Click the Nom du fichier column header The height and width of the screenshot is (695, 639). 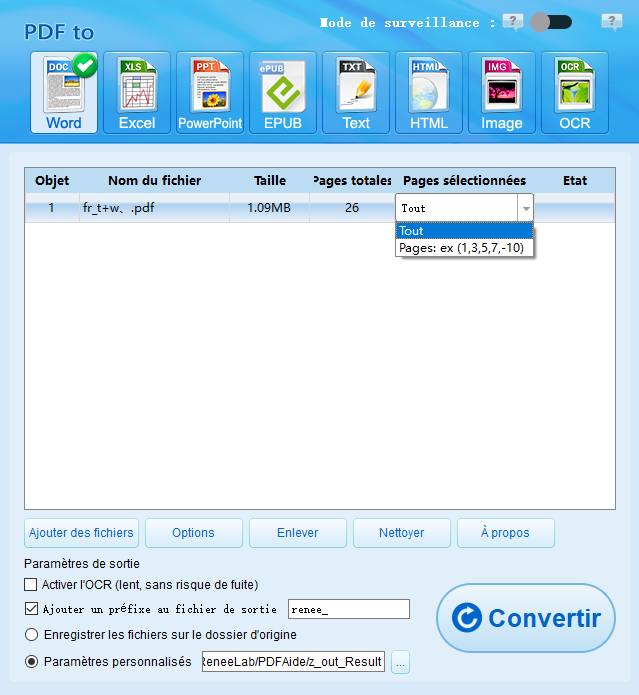154,180
